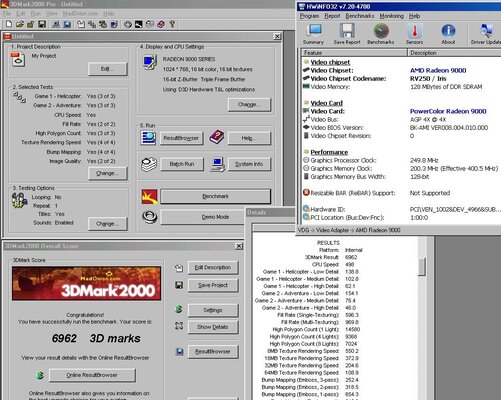Start the test with the Benchmark button
The width and height of the screenshot is (501, 400).
click(x=215, y=196)
